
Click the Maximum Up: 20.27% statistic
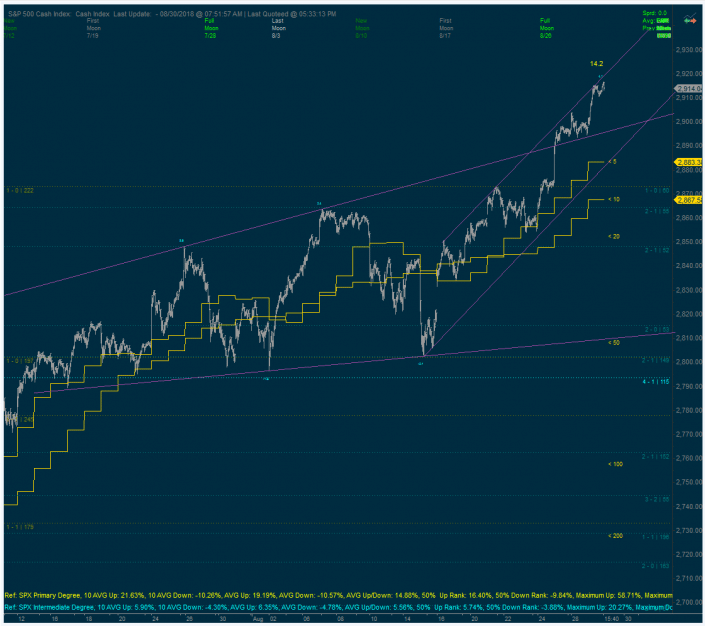tap(600, 608)
